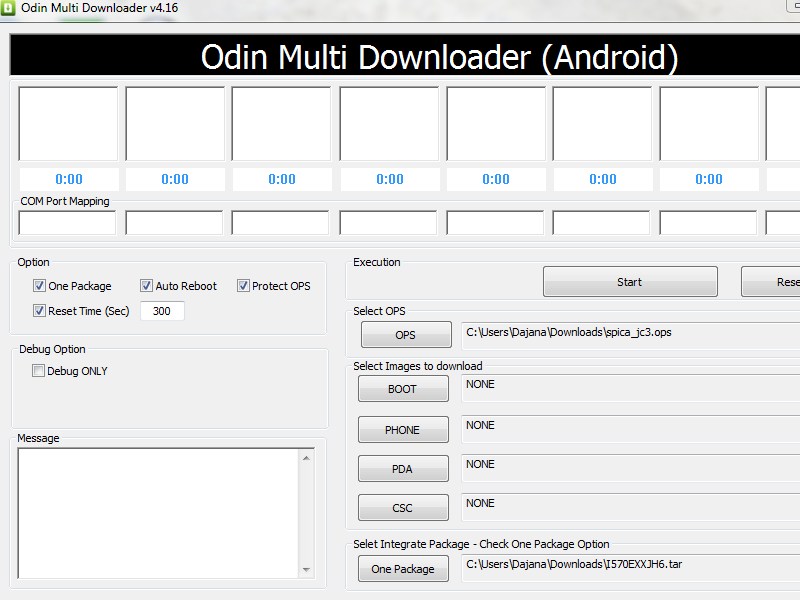Click the OPS file selection button
The height and width of the screenshot is (600, 800).
[x=406, y=335]
